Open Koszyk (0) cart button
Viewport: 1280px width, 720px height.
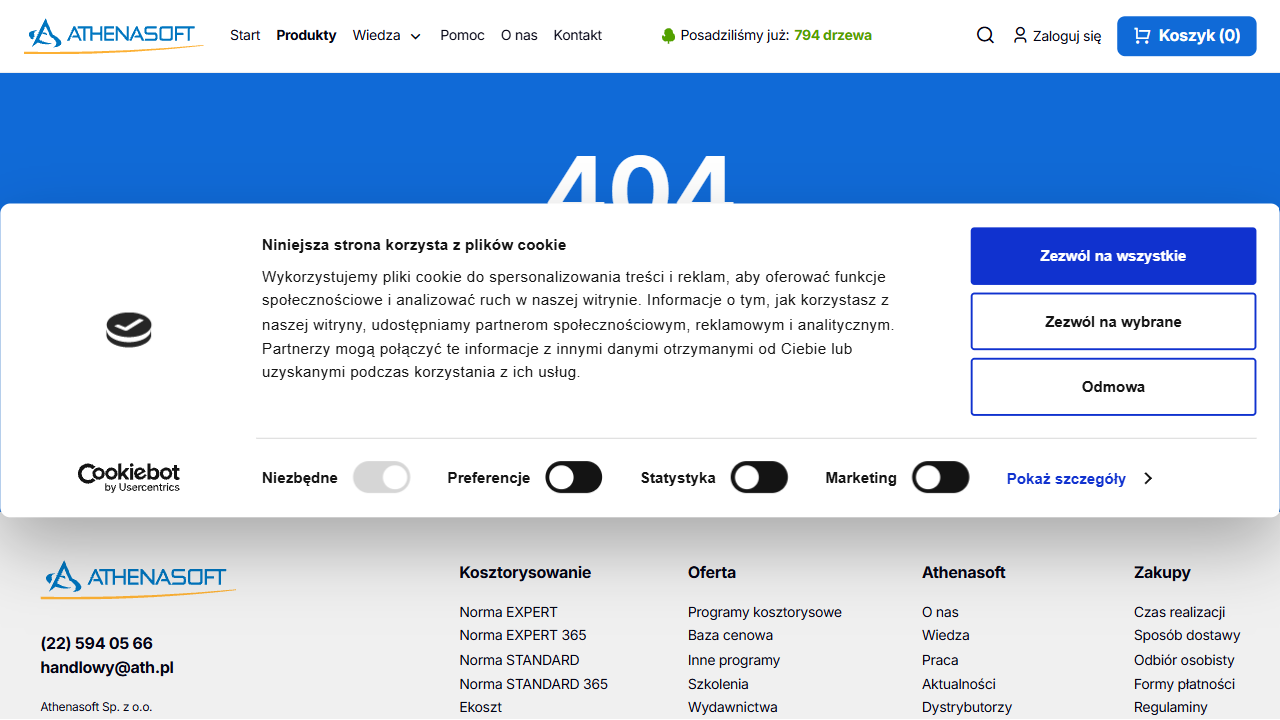tap(1187, 36)
